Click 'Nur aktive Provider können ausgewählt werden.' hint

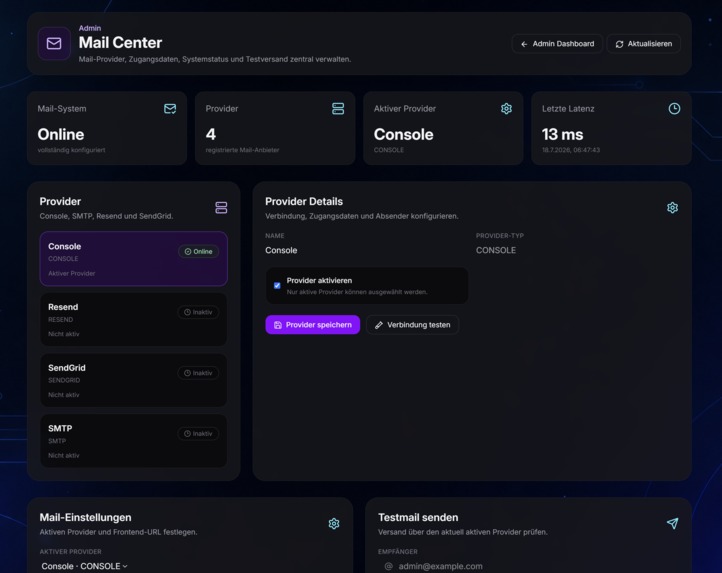click(357, 292)
